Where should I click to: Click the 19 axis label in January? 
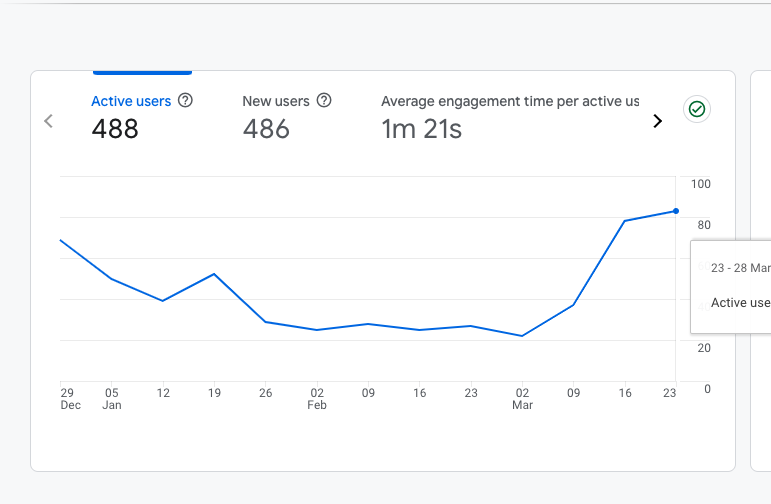(214, 393)
